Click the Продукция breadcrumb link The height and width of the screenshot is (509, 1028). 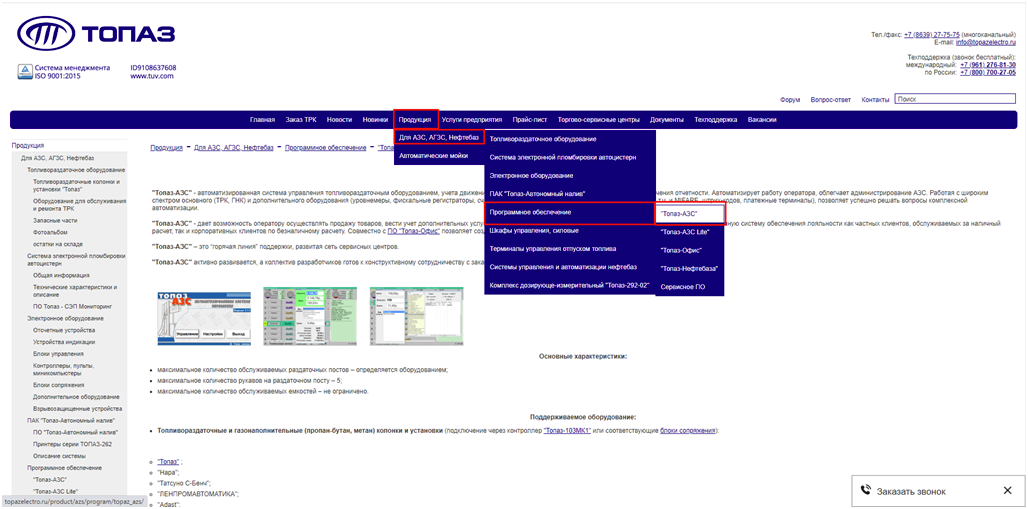point(167,148)
